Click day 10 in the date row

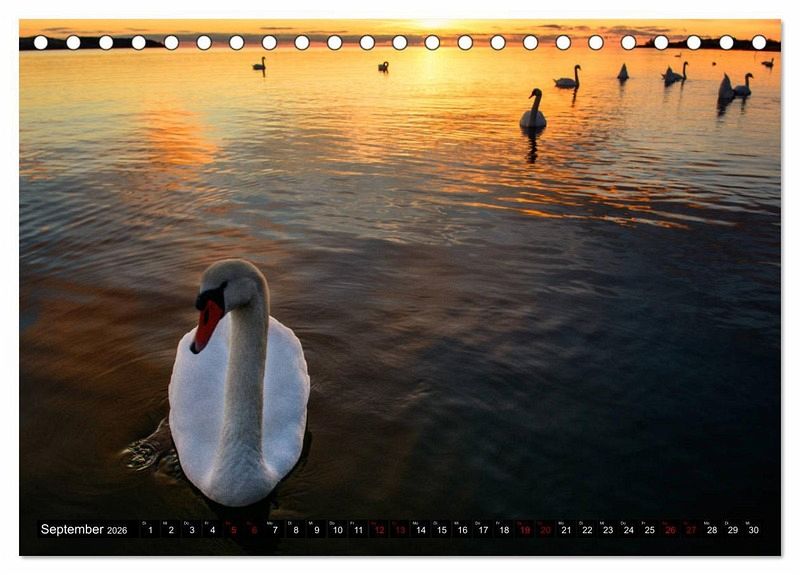click(x=337, y=530)
